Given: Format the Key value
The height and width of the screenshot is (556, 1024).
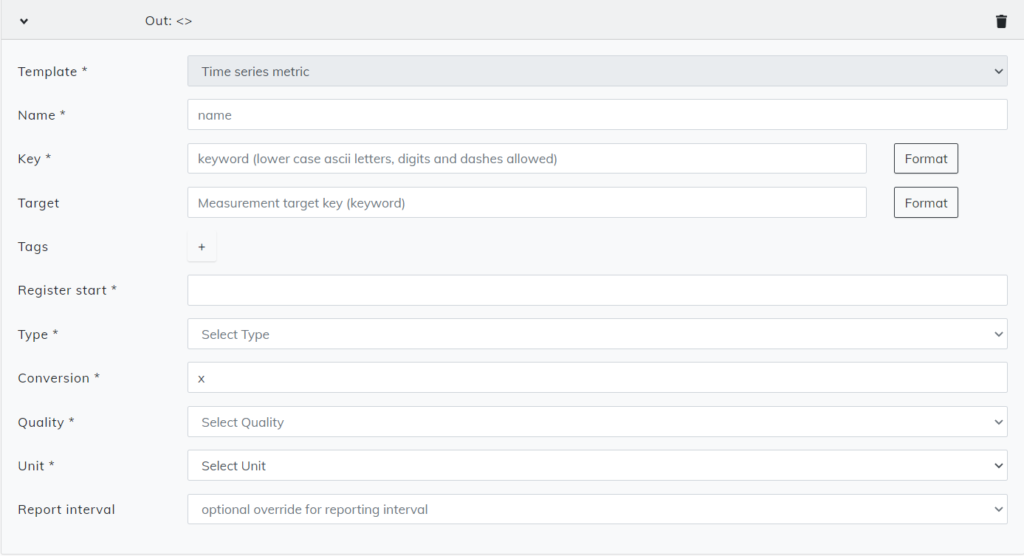Looking at the screenshot, I should [x=925, y=159].
